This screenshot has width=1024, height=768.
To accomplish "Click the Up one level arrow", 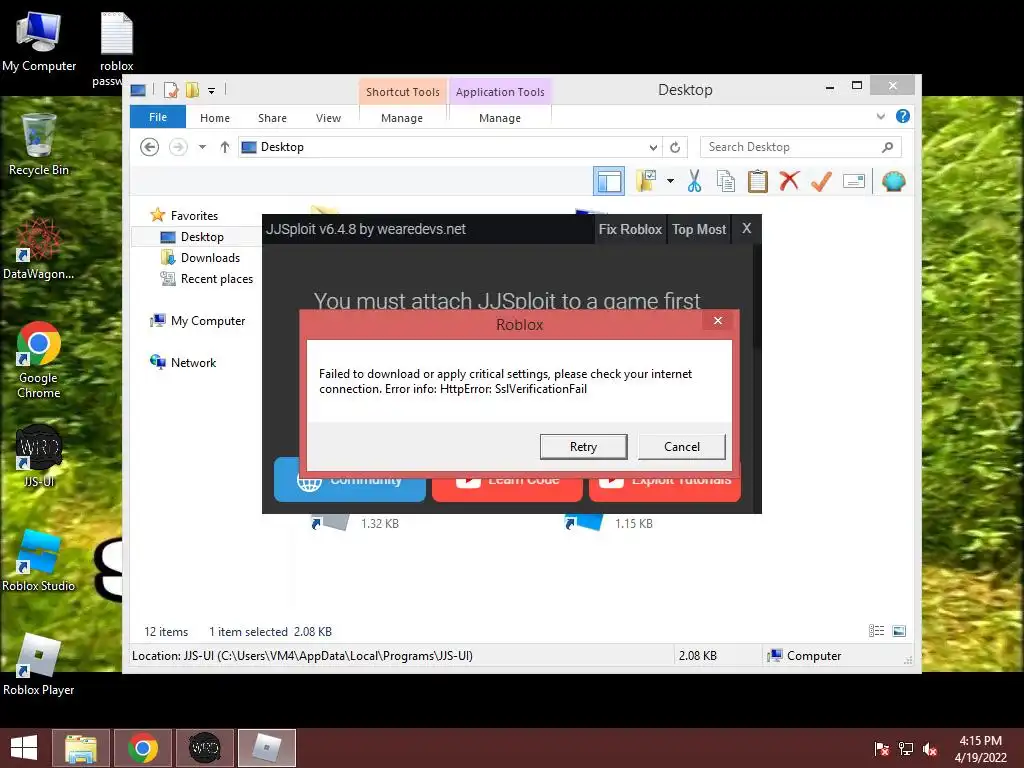I will pos(225,147).
